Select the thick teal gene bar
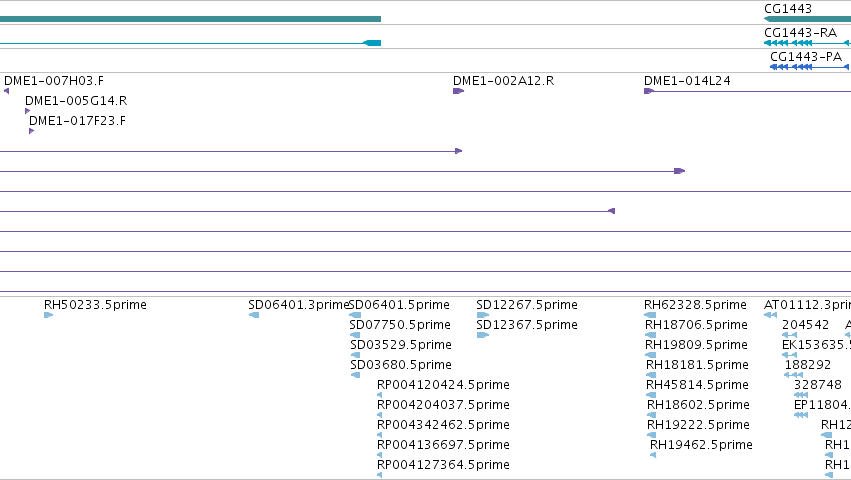This screenshot has width=851, height=480. tap(190, 19)
